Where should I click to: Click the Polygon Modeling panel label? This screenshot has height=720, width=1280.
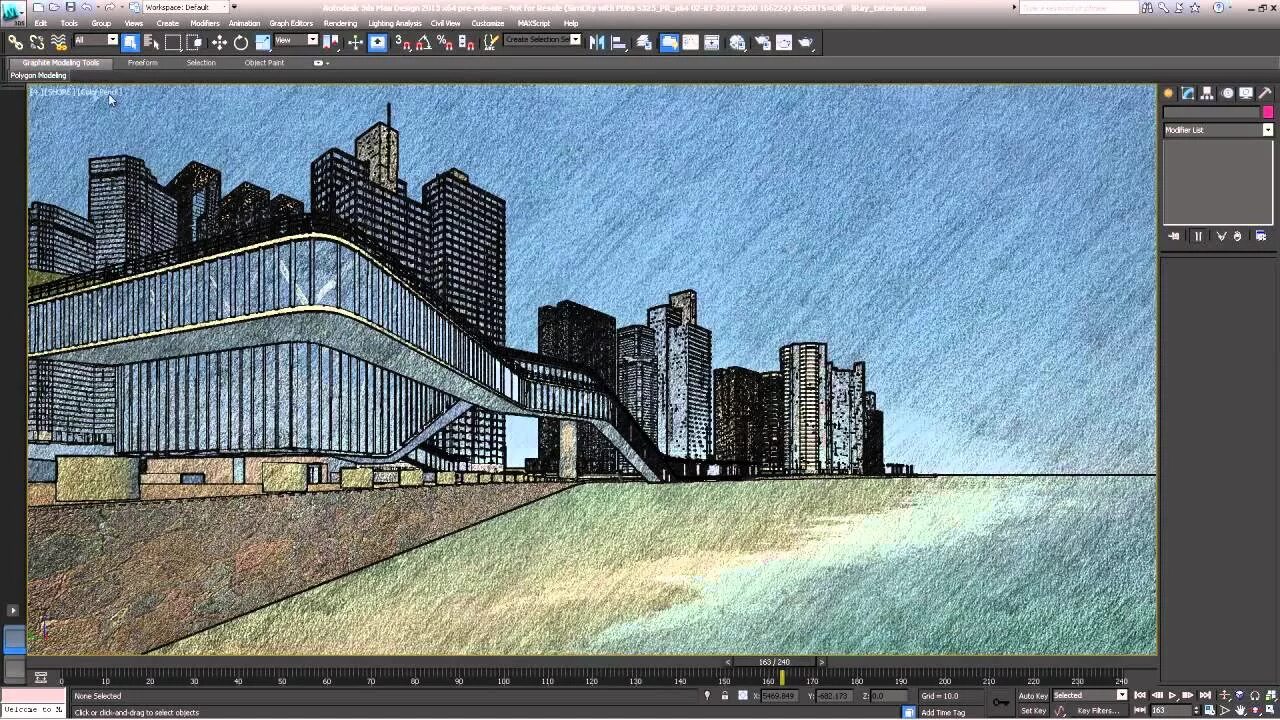click(x=38, y=75)
